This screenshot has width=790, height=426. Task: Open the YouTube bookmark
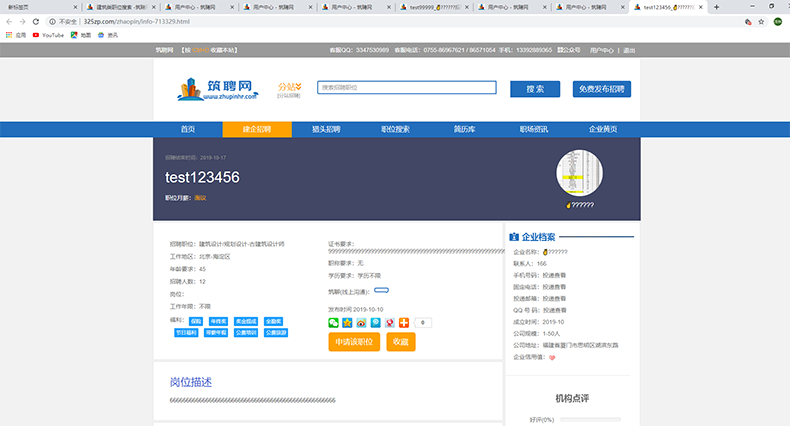(48, 35)
